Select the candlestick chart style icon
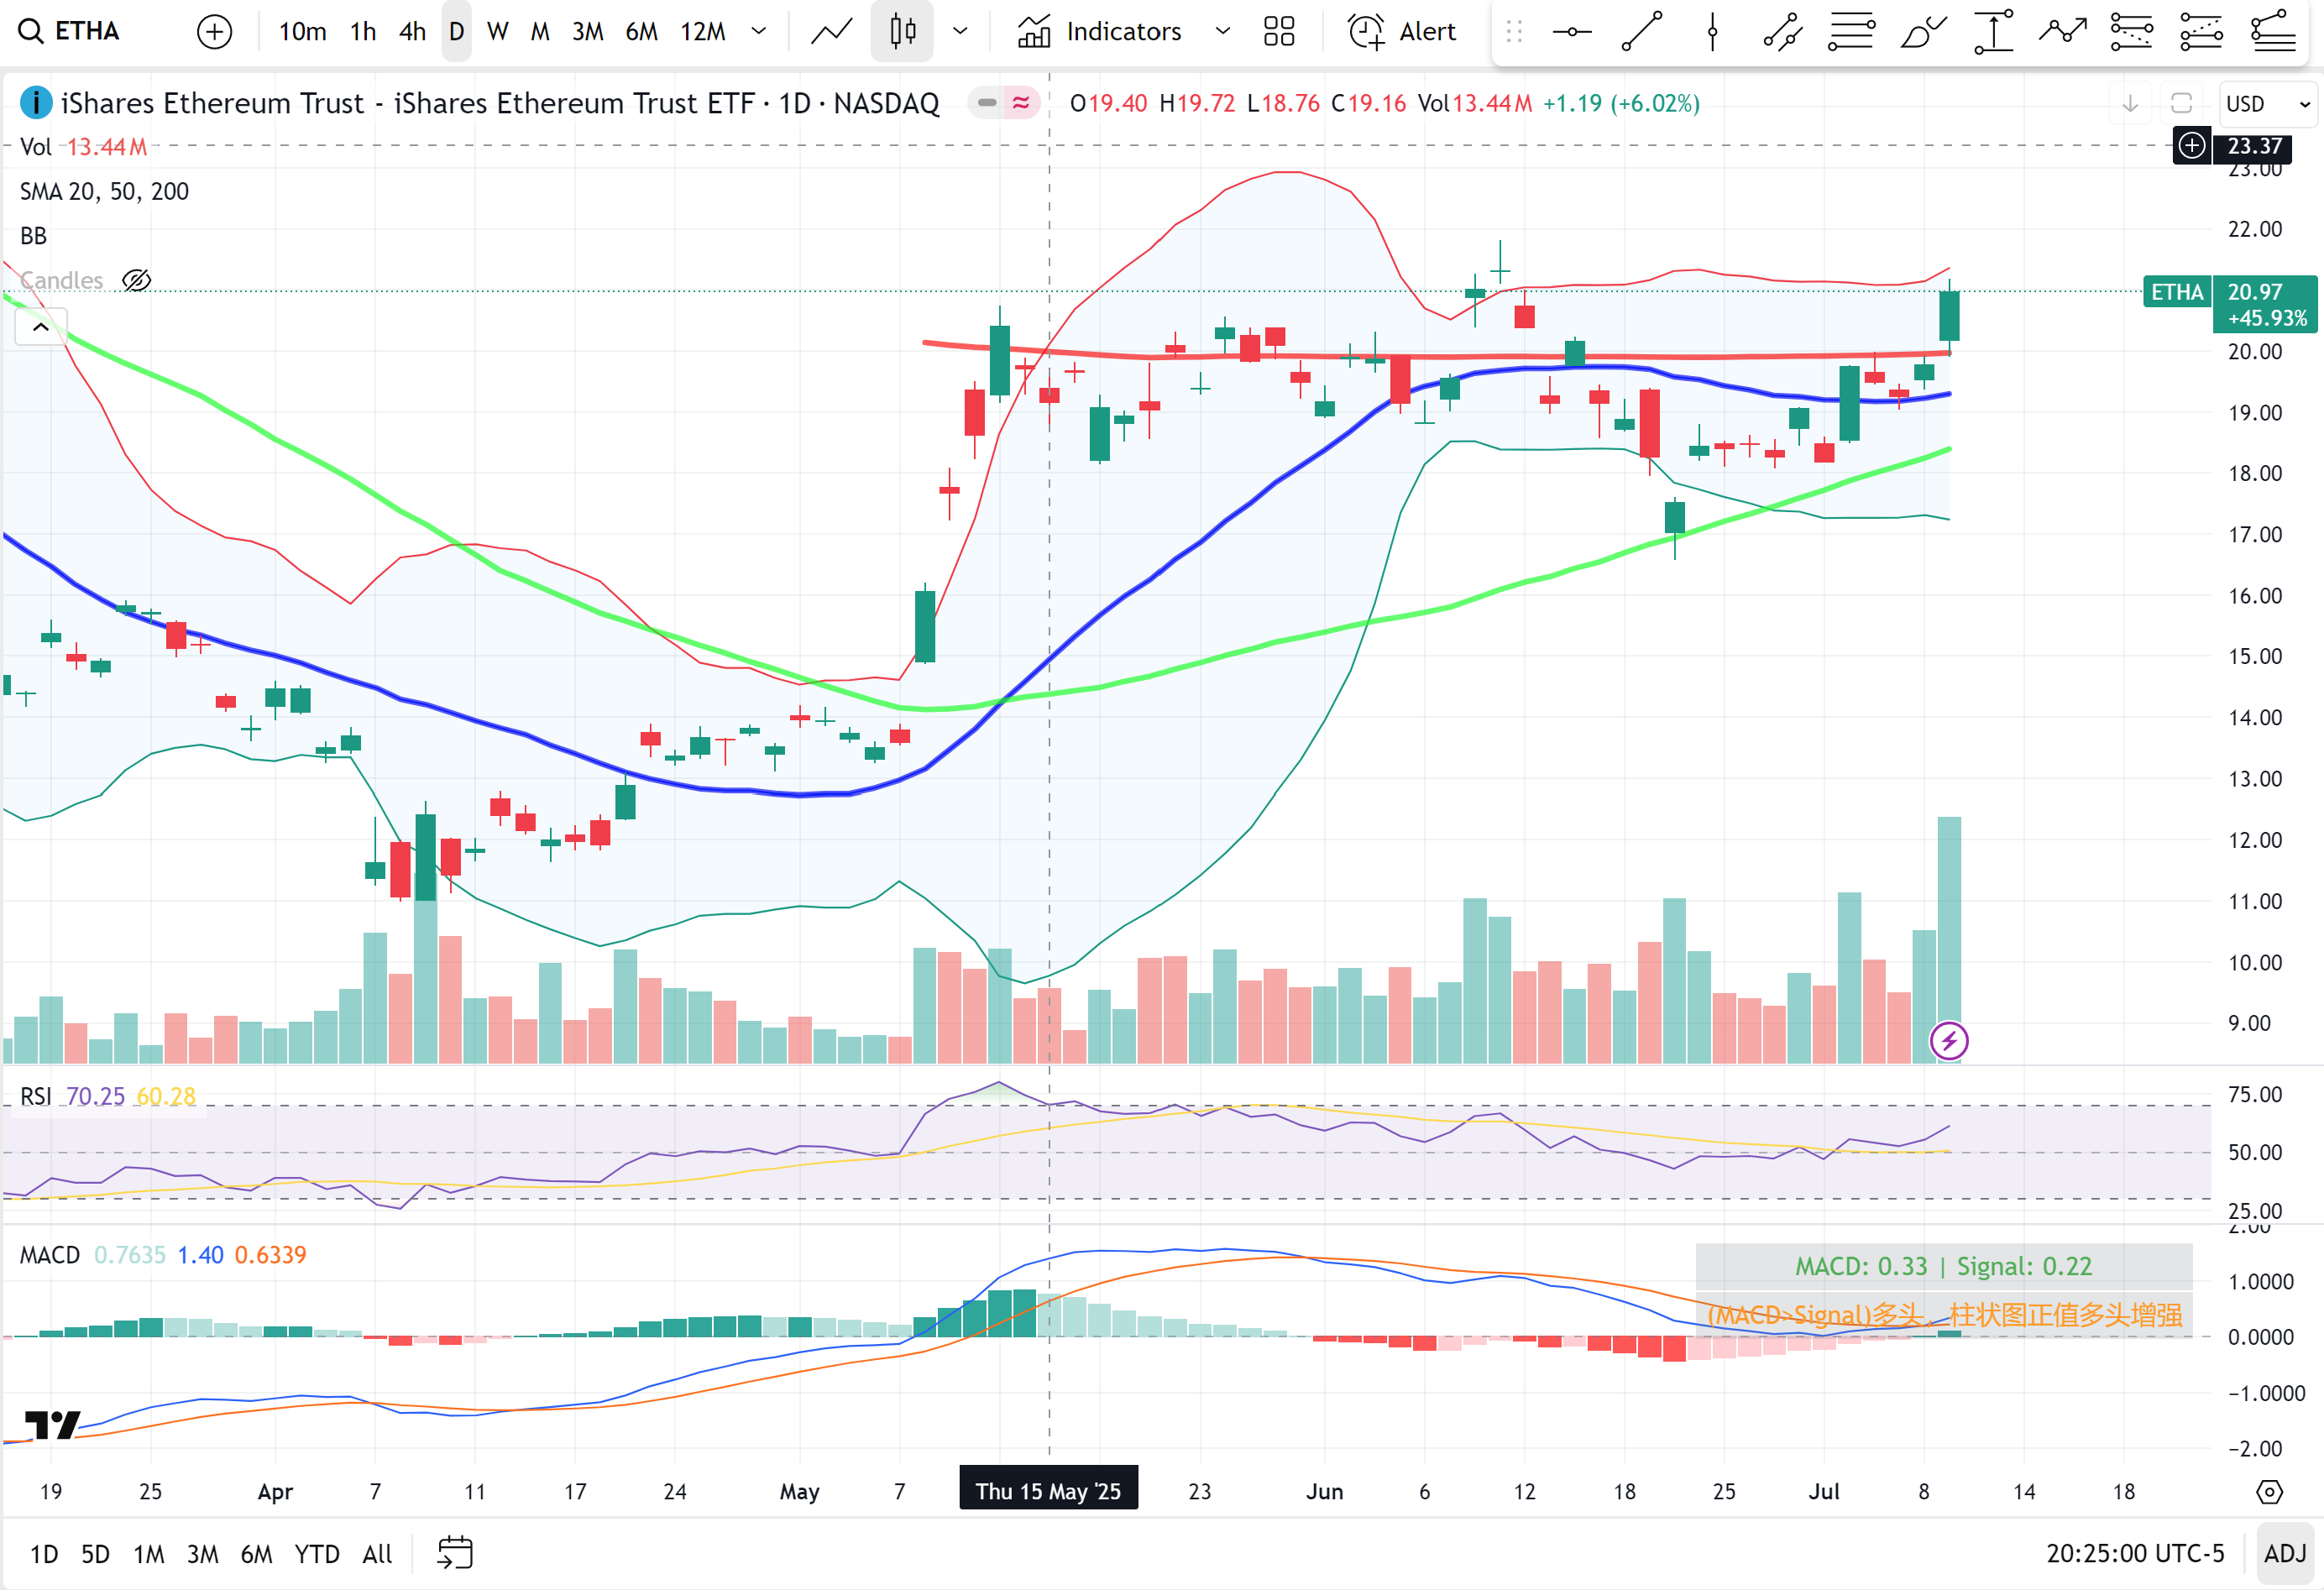 (x=902, y=32)
